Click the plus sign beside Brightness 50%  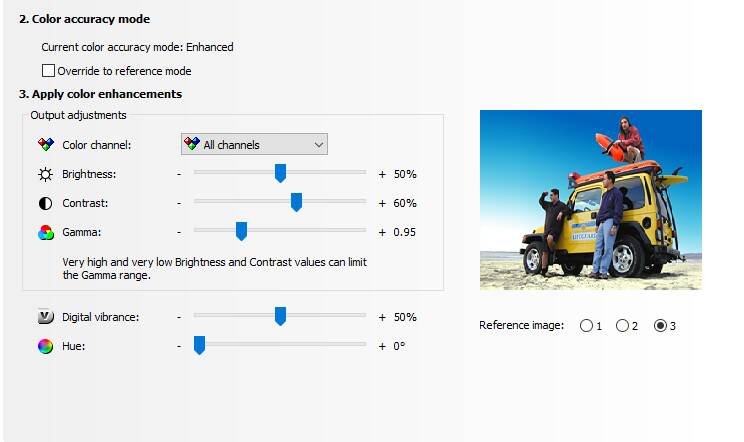[x=382, y=174]
